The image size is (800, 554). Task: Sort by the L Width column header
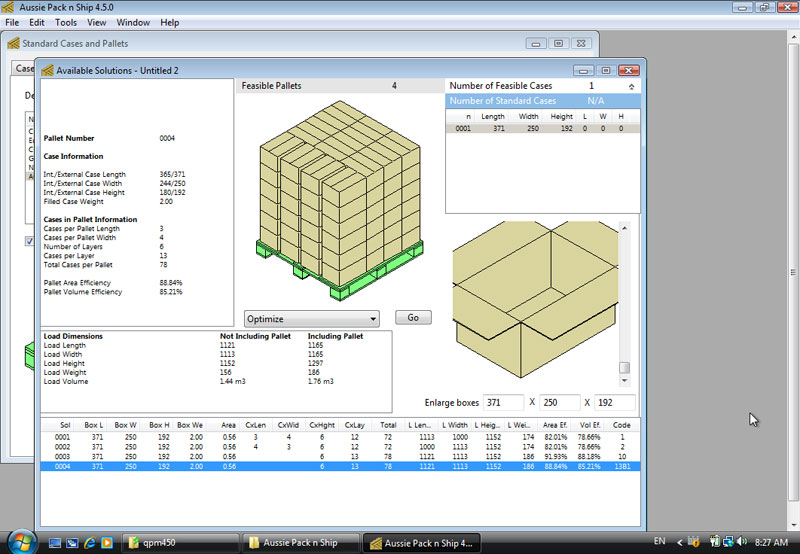pos(455,425)
